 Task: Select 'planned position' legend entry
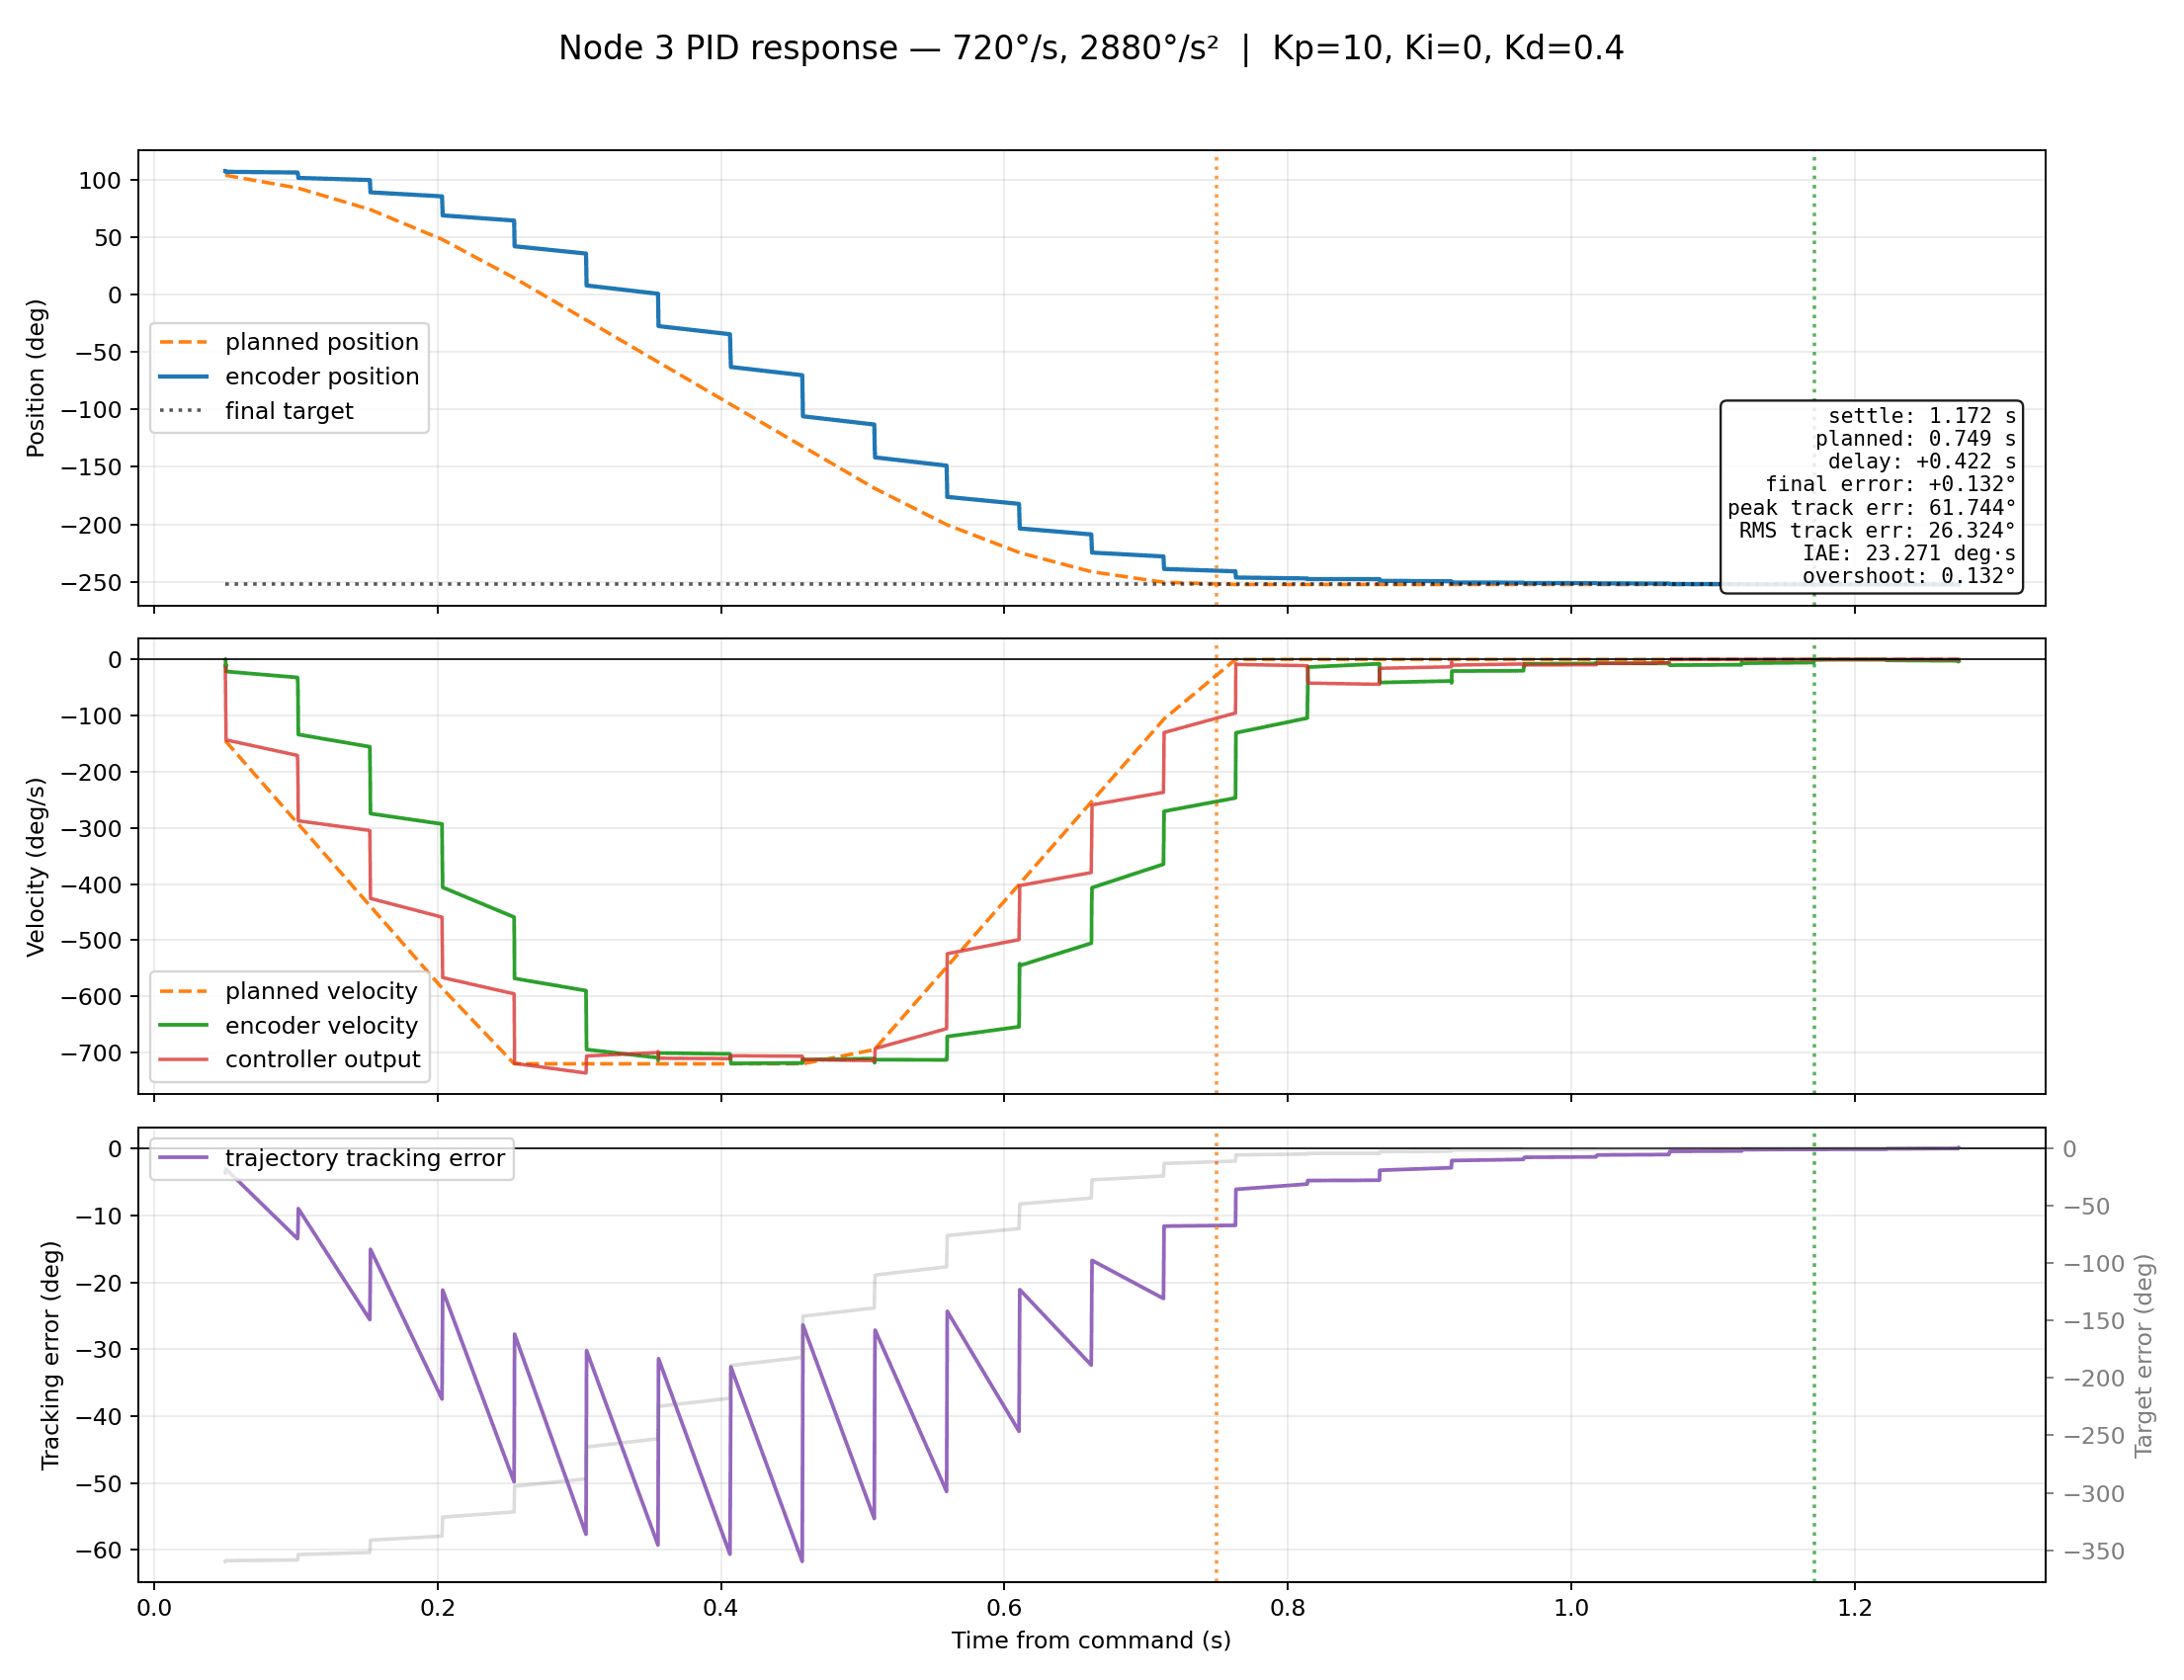(289, 342)
